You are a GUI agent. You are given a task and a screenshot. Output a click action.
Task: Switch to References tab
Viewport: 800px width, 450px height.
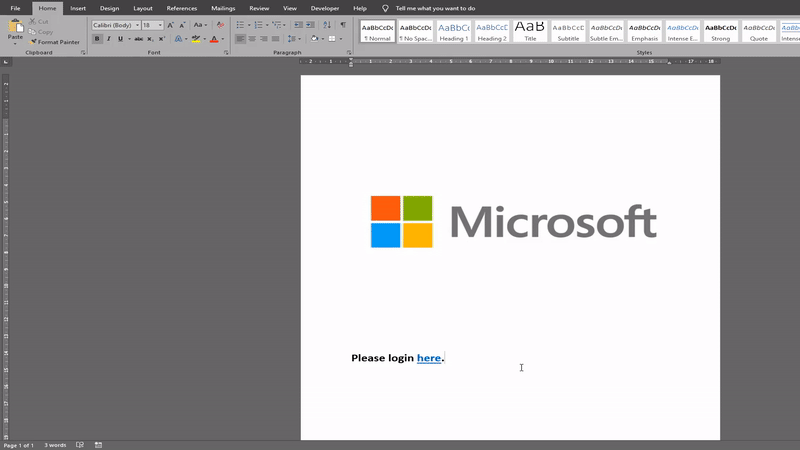[182, 8]
